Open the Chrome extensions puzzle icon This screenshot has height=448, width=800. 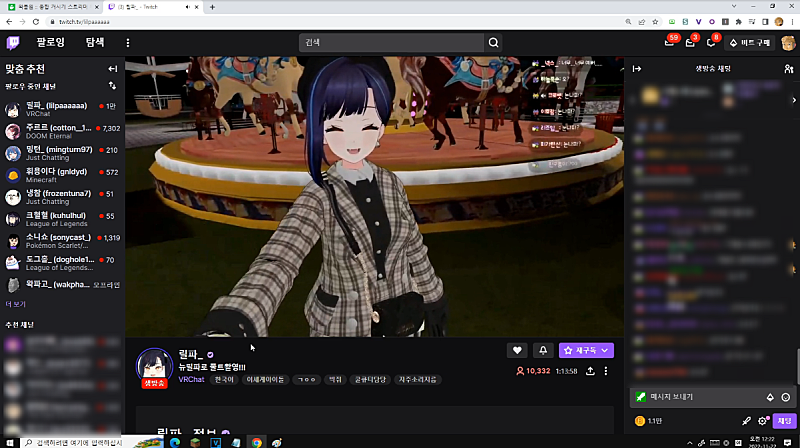pyautogui.click(x=738, y=22)
